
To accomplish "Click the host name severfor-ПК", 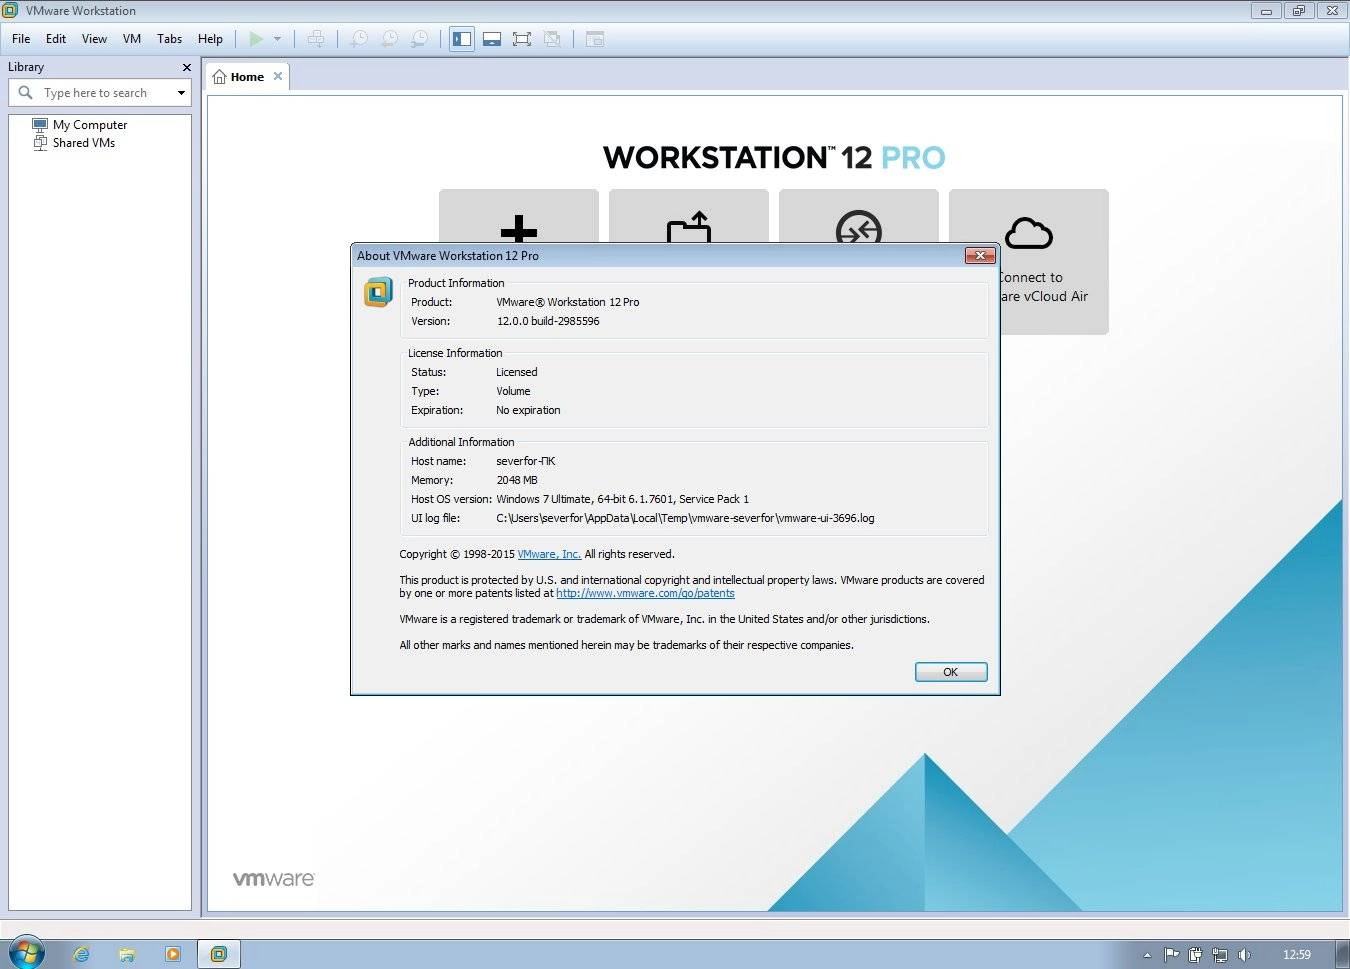I will coord(526,461).
